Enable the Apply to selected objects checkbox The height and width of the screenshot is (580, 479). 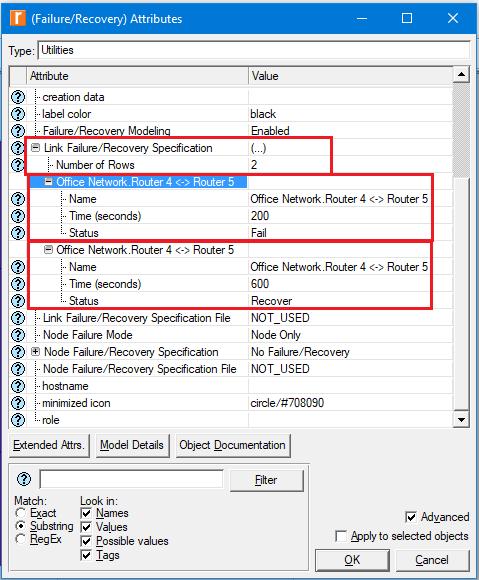click(x=341, y=536)
